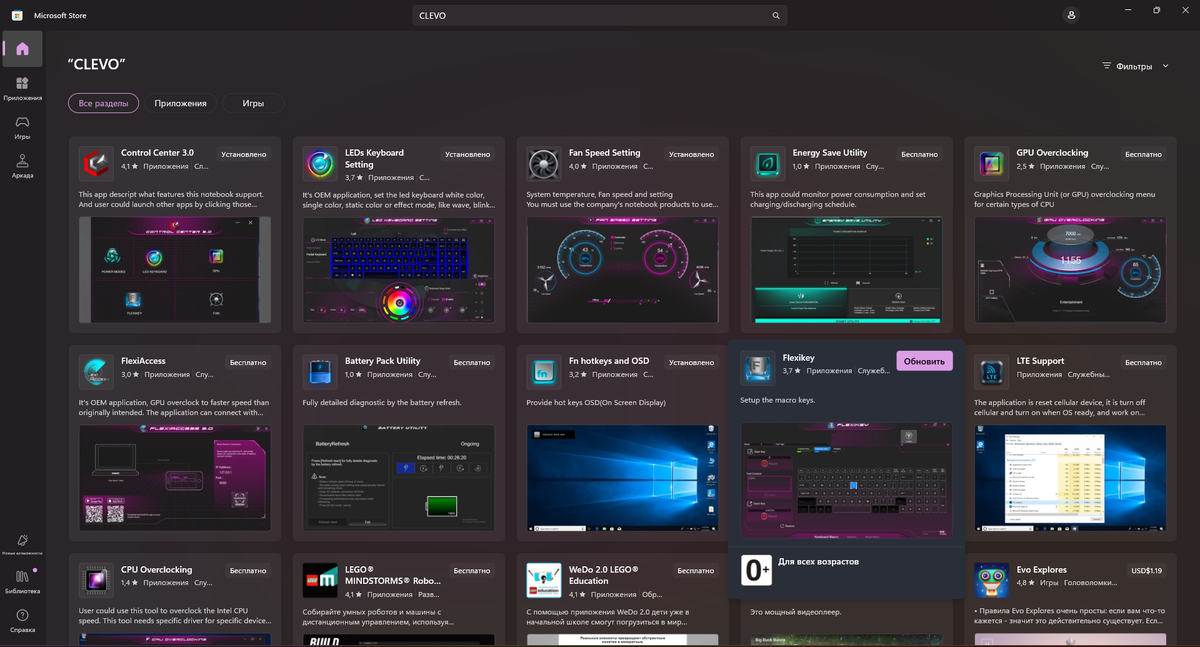
Task: Click the "Fan Speed Setting" title text
Action: 605,153
